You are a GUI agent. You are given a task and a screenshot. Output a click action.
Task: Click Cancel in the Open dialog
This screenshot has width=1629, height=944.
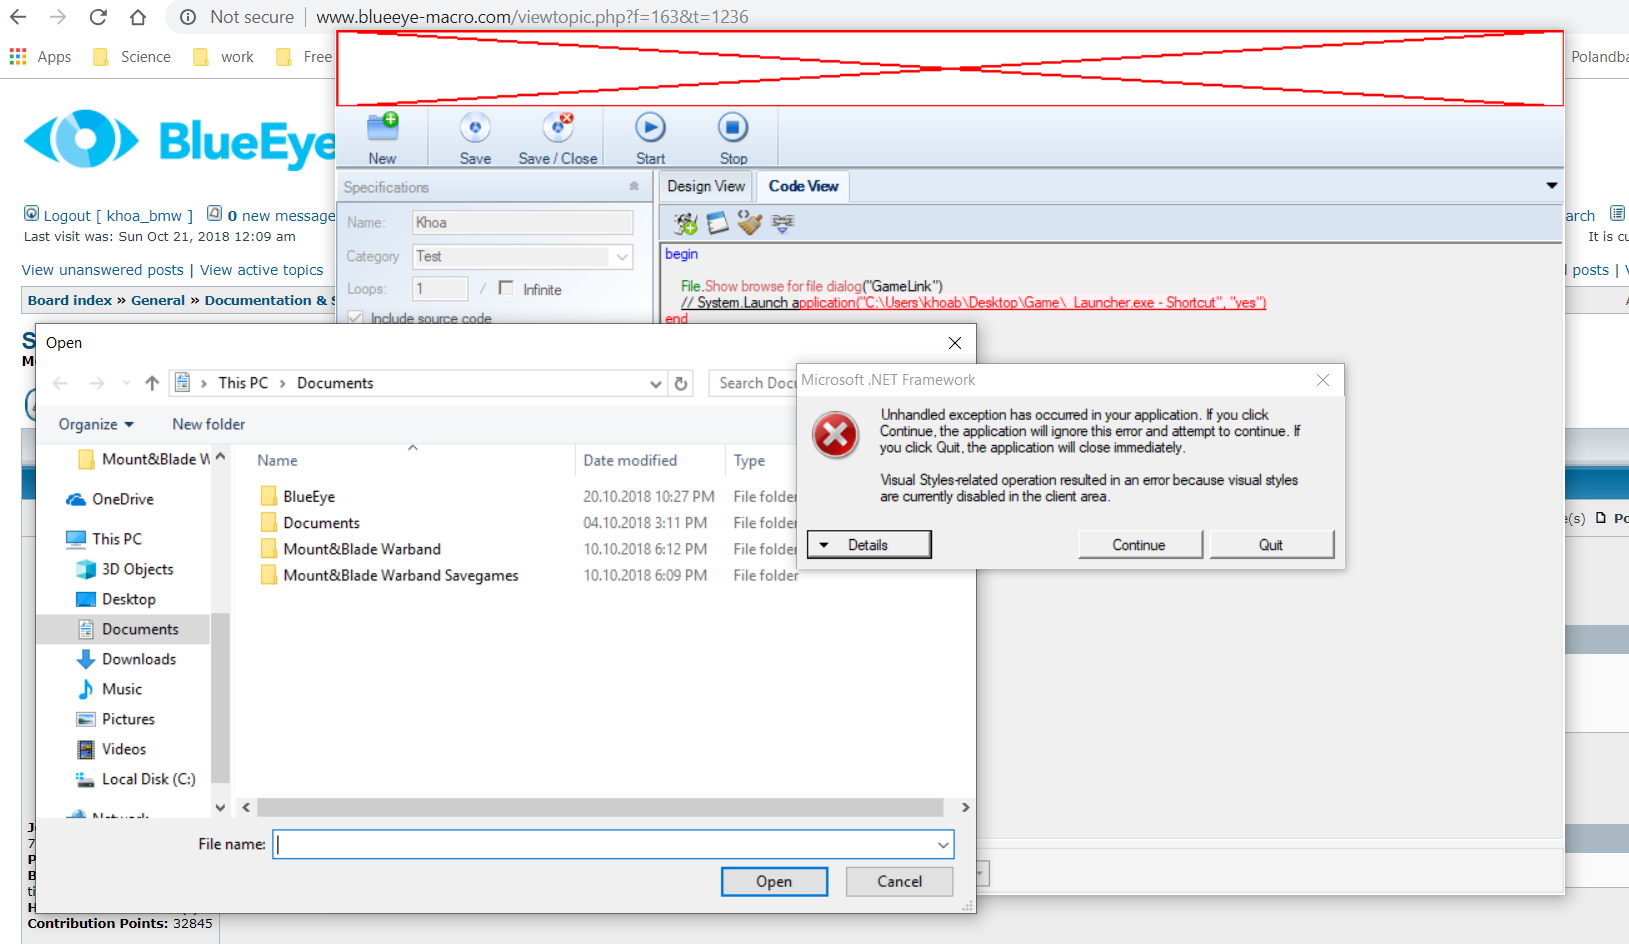click(899, 881)
